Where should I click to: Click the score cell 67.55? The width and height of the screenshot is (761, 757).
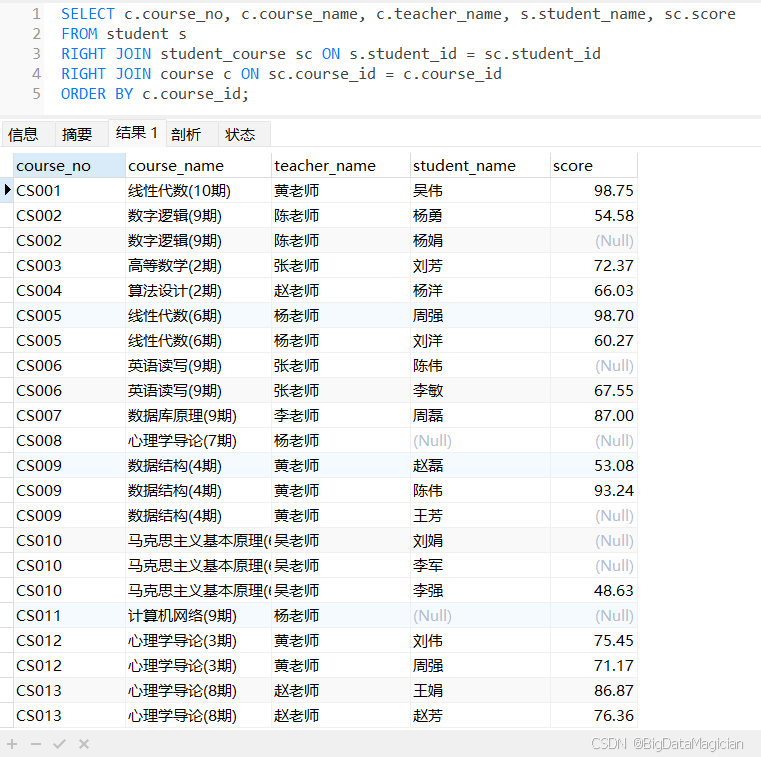tap(594, 391)
